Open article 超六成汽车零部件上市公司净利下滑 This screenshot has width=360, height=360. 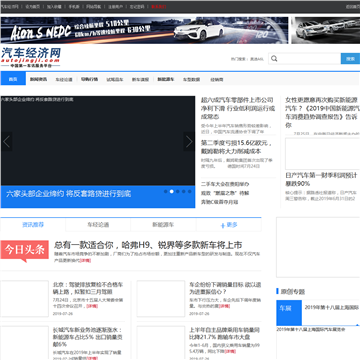pos(238,108)
